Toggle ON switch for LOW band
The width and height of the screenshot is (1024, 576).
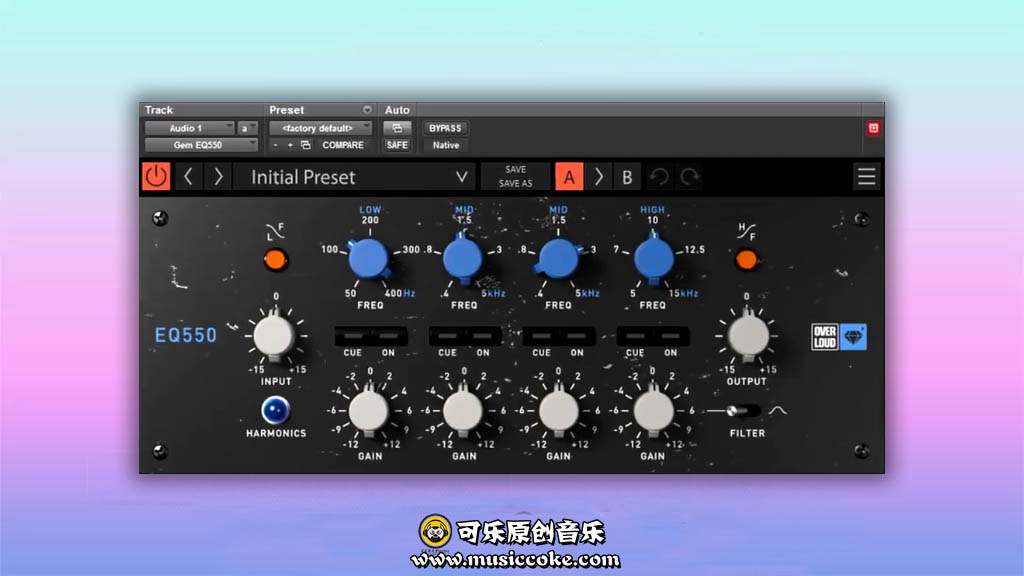(x=389, y=336)
